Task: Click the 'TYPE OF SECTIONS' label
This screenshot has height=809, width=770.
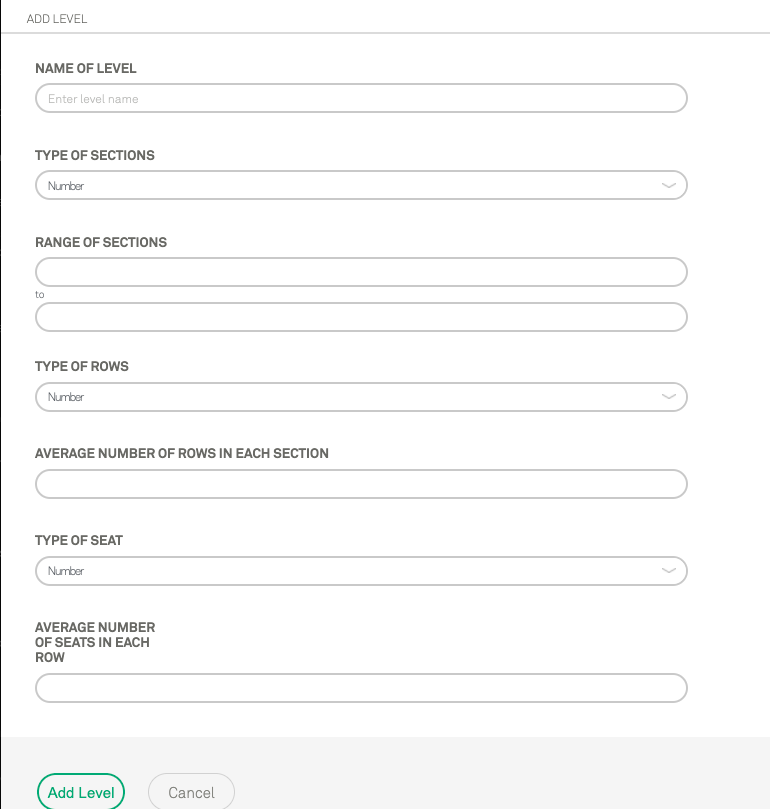Action: (95, 156)
